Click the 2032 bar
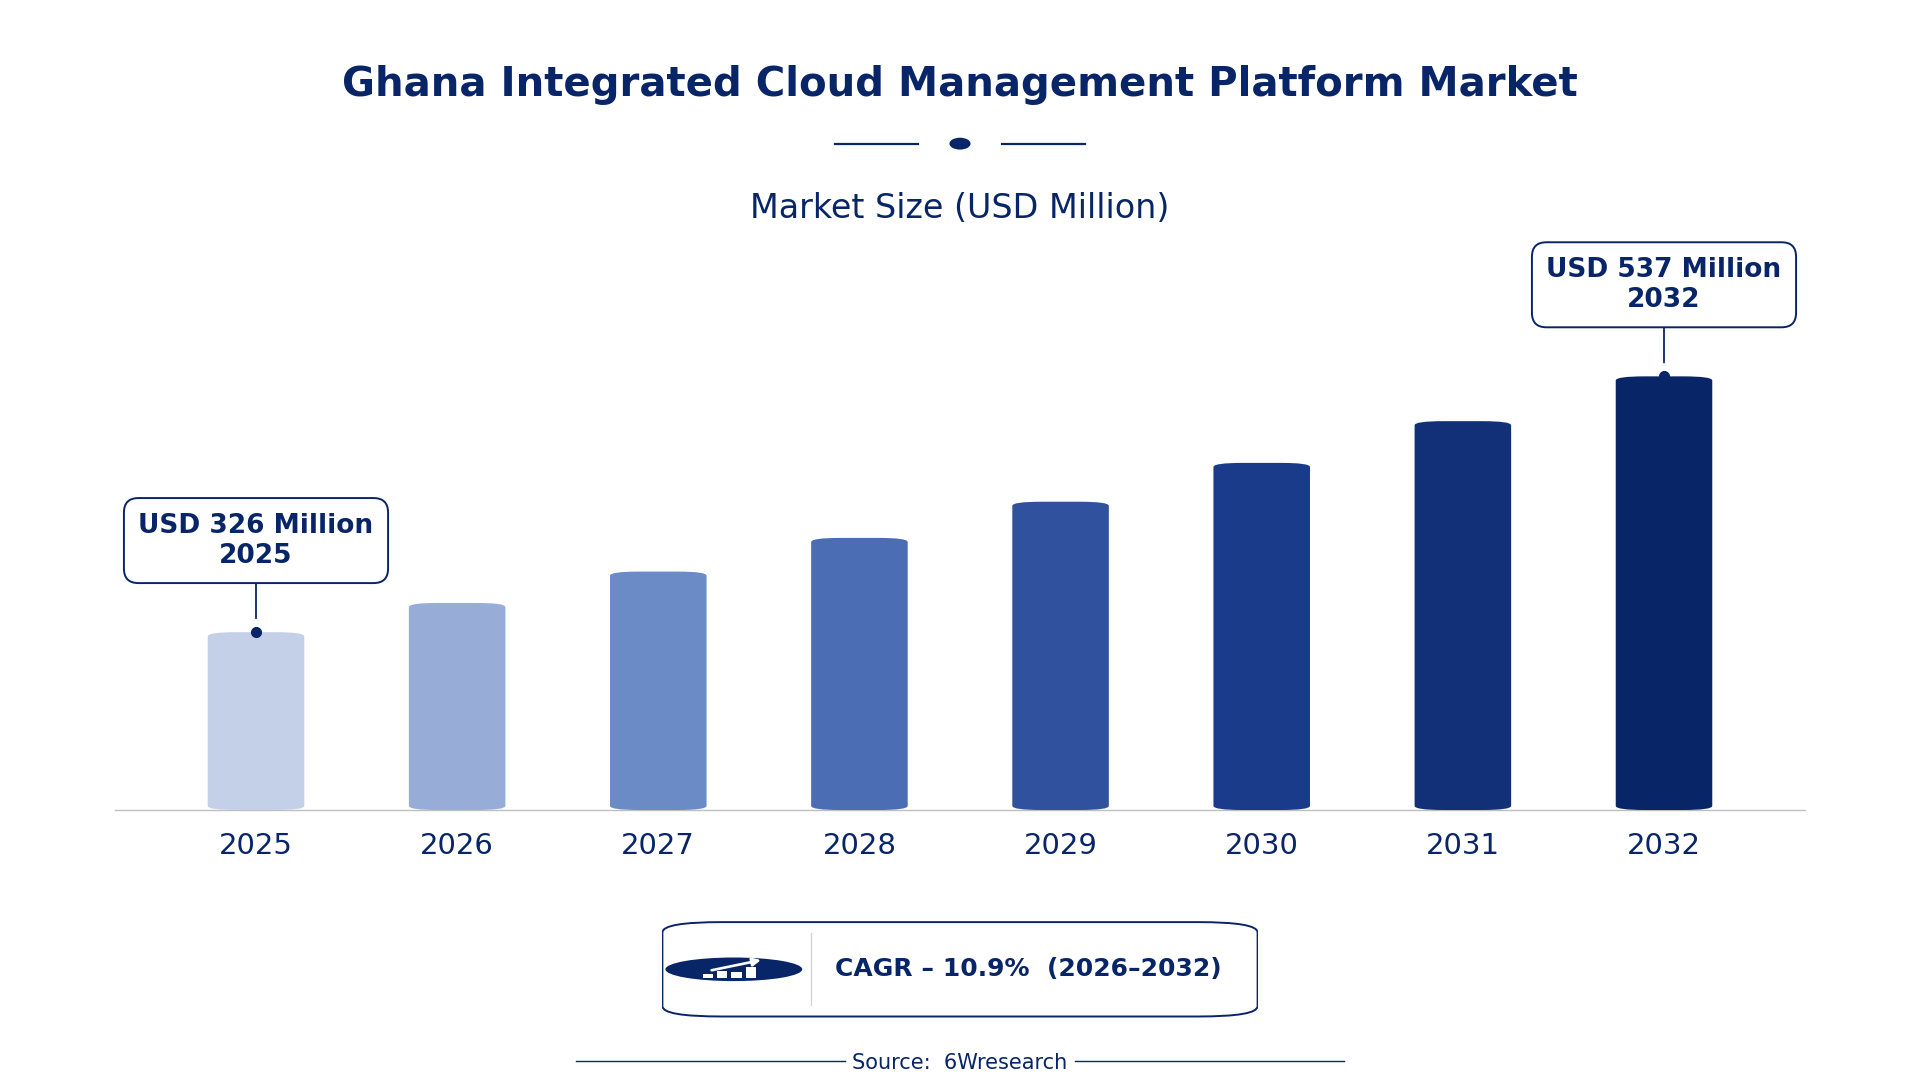Image resolution: width=1920 pixels, height=1080 pixels. coord(1664,593)
